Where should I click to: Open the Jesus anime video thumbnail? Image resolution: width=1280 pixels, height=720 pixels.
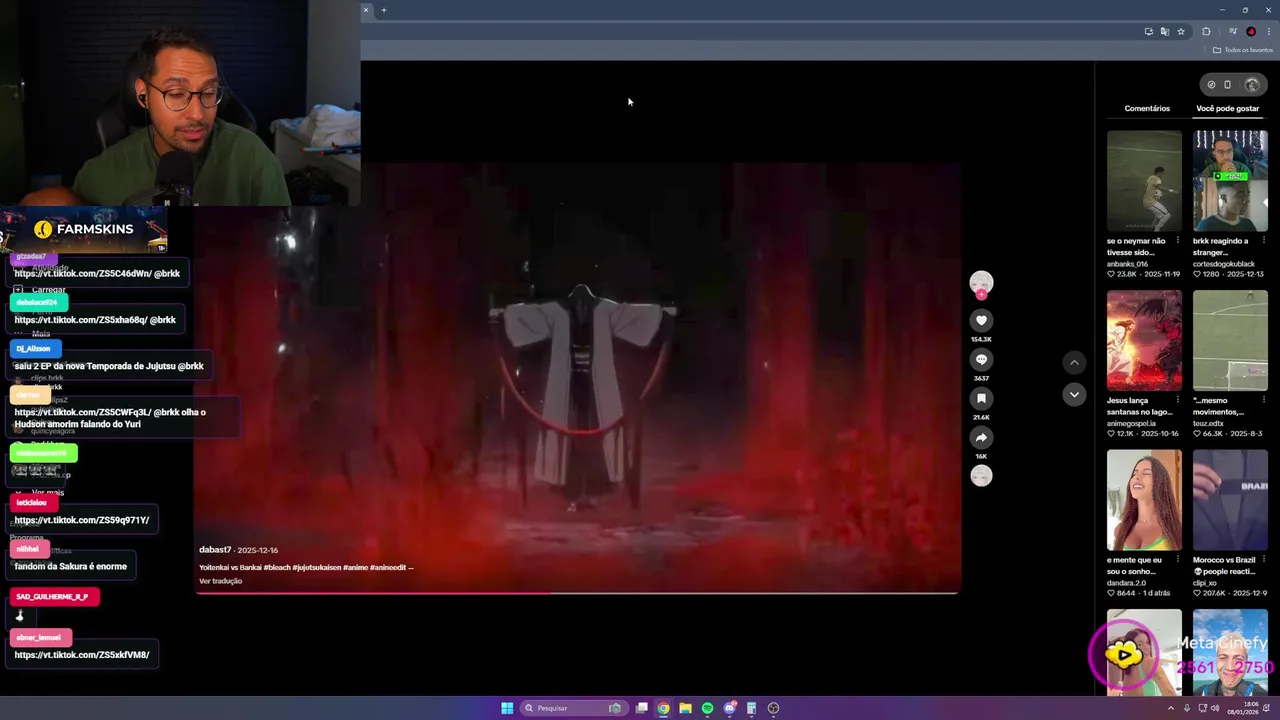[1144, 340]
